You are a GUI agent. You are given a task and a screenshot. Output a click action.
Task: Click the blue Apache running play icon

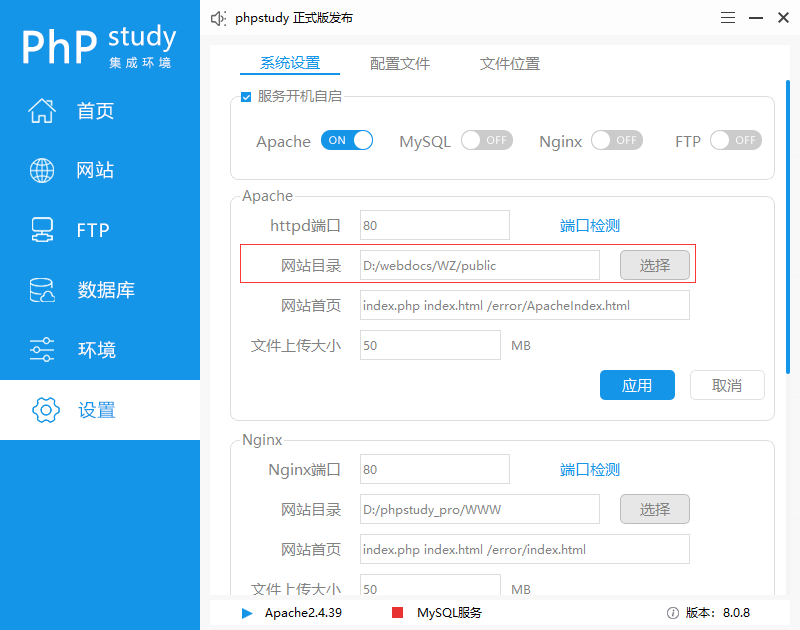point(247,613)
